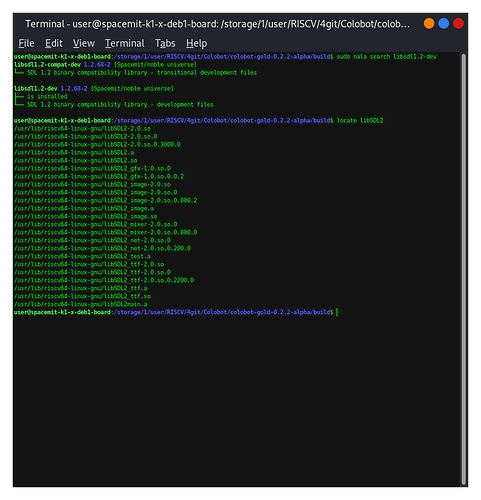Click the path ending libSDL2.so

[76, 161]
